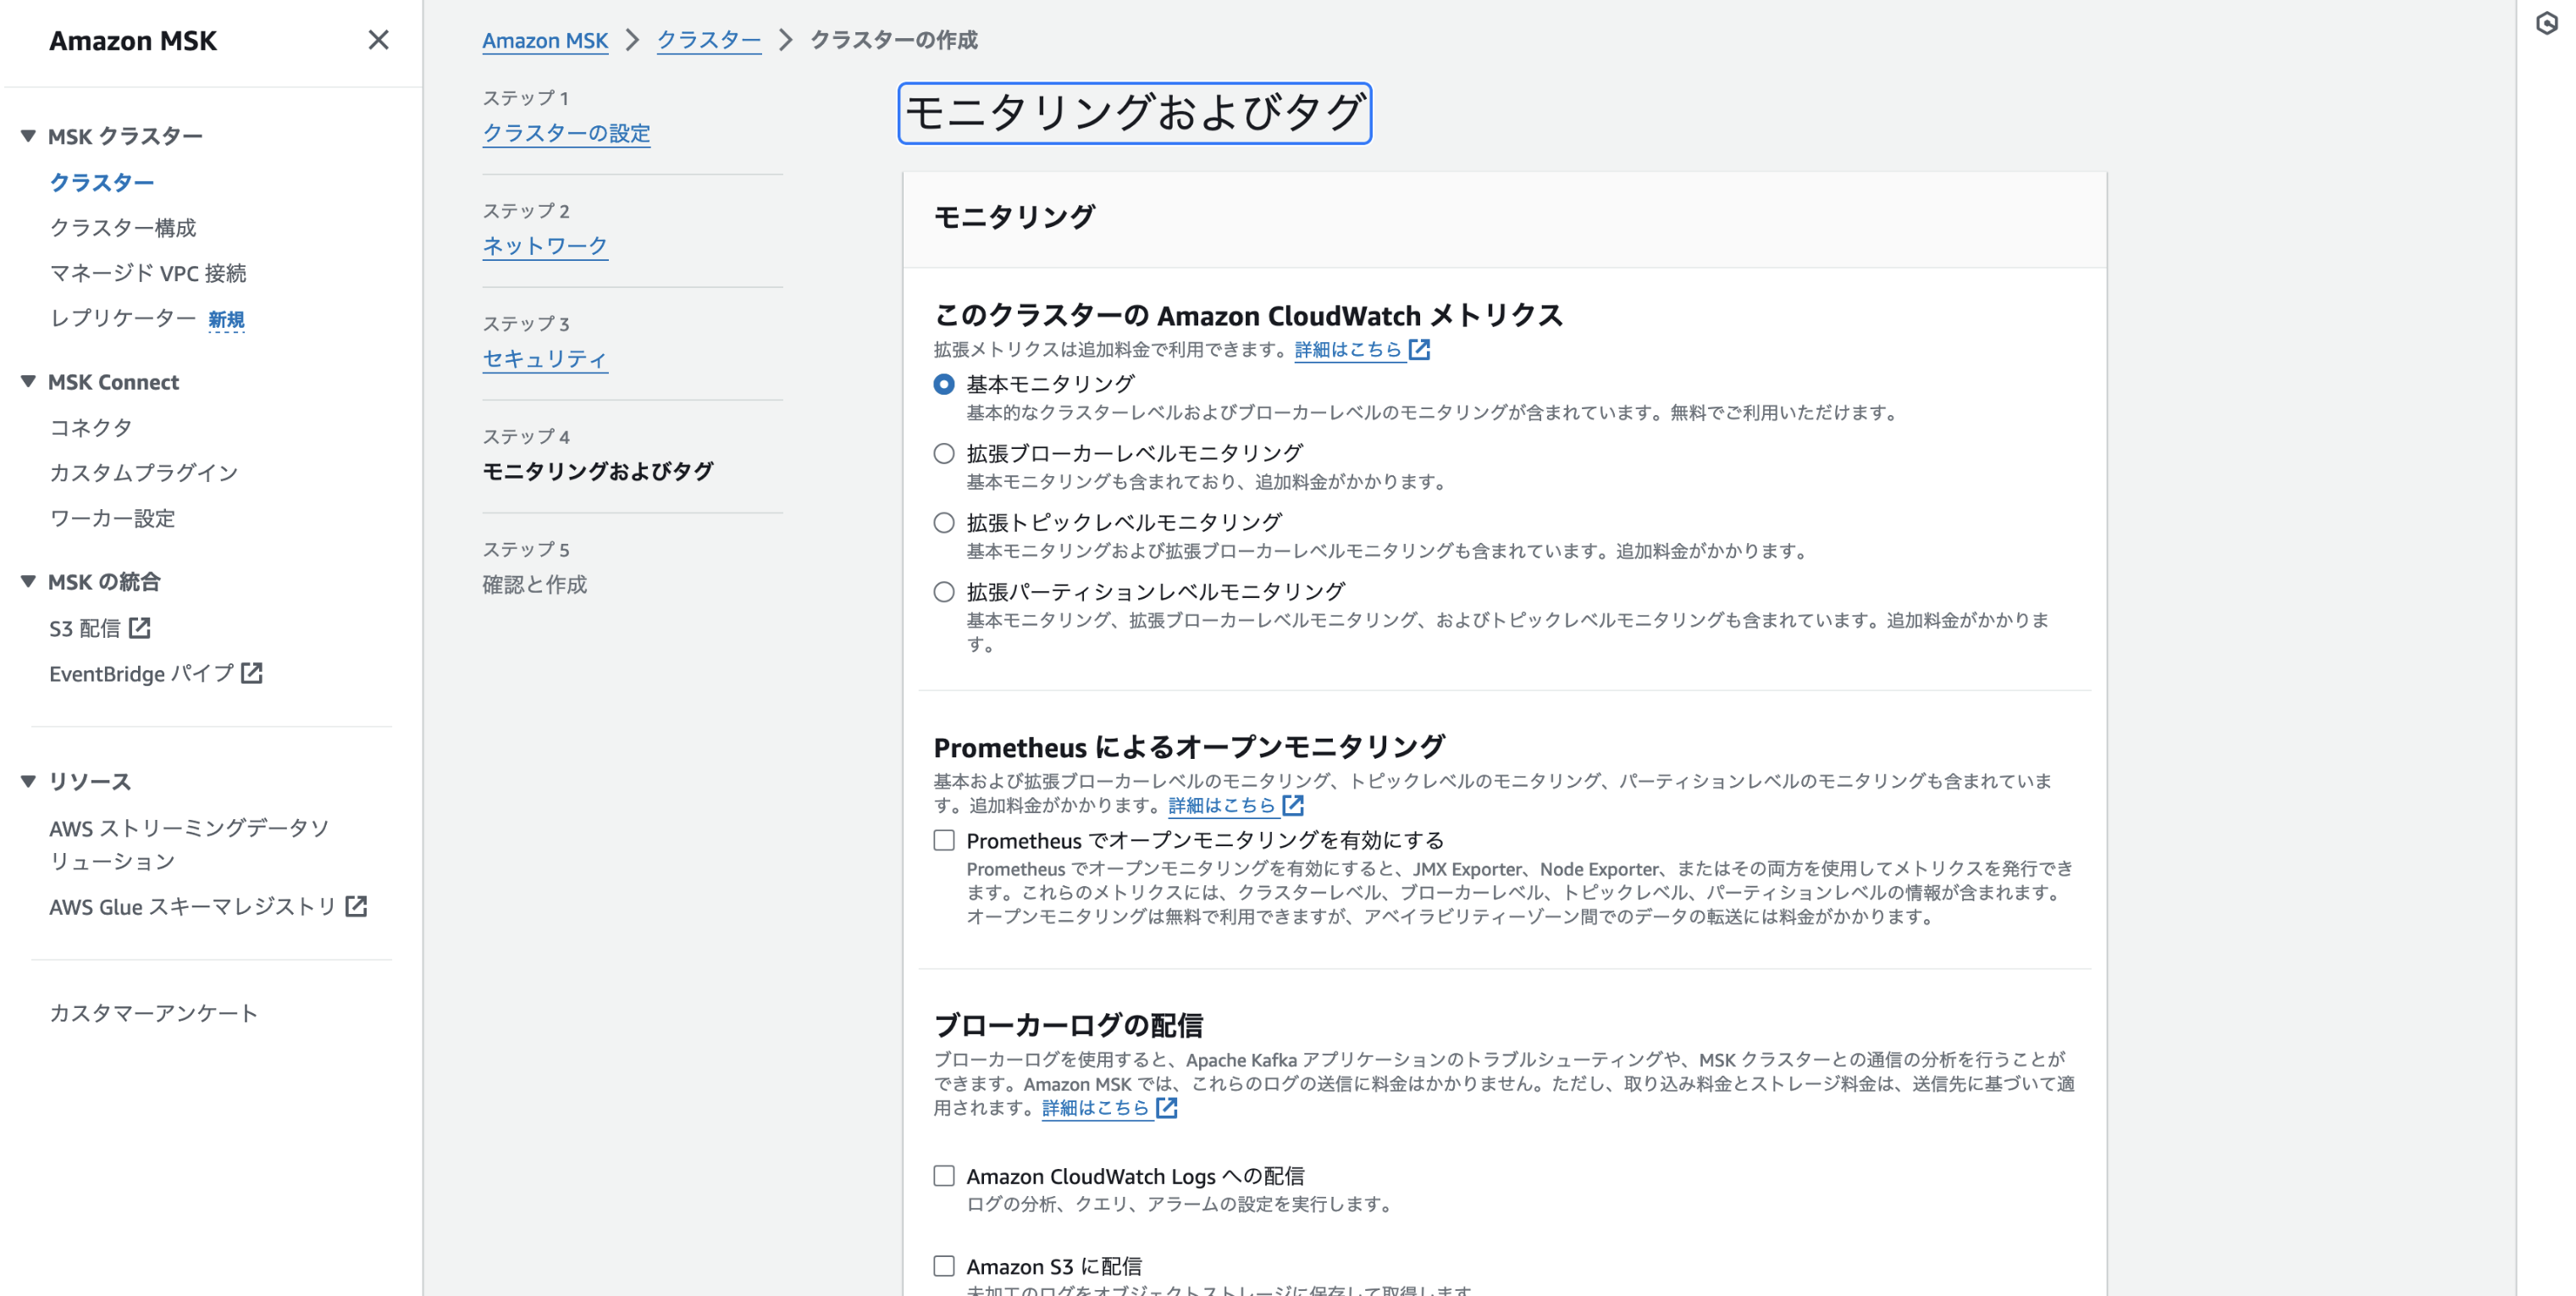Select 拡張ブローカーレベルモニタリング radio button
The height and width of the screenshot is (1296, 2576).
944,453
